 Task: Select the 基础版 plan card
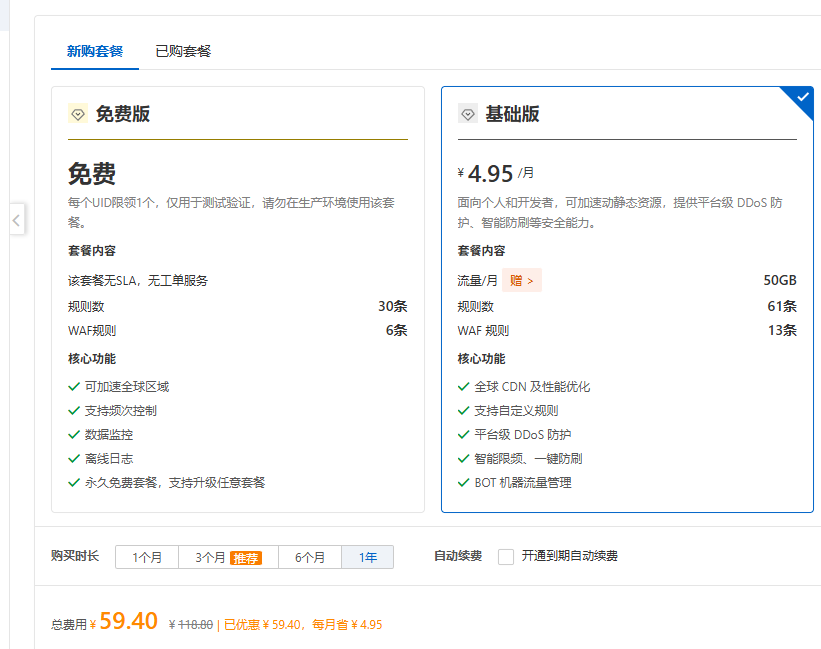click(627, 300)
